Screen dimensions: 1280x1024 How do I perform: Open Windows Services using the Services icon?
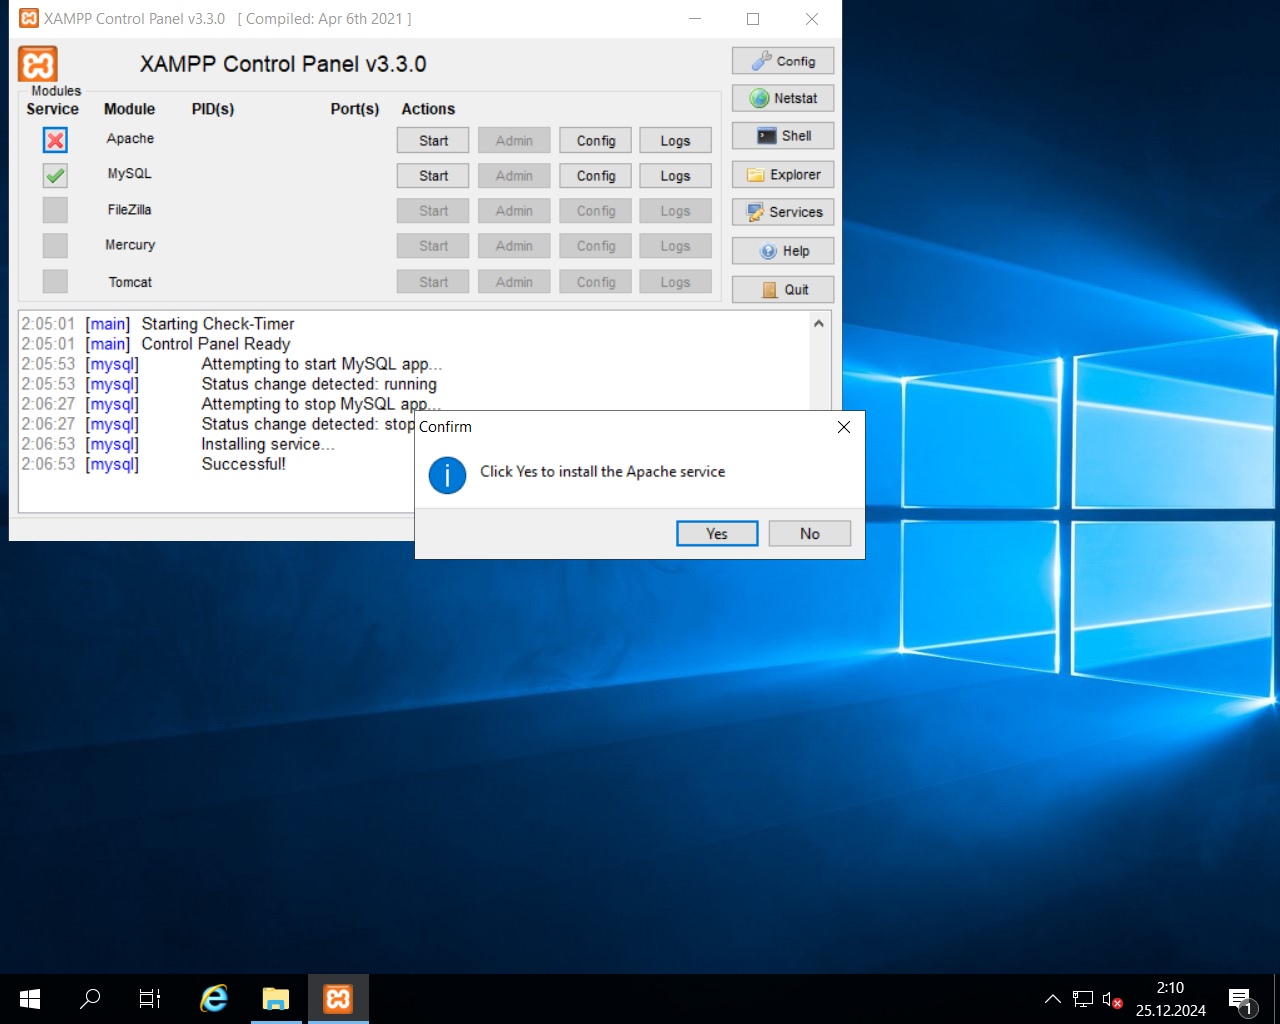783,212
